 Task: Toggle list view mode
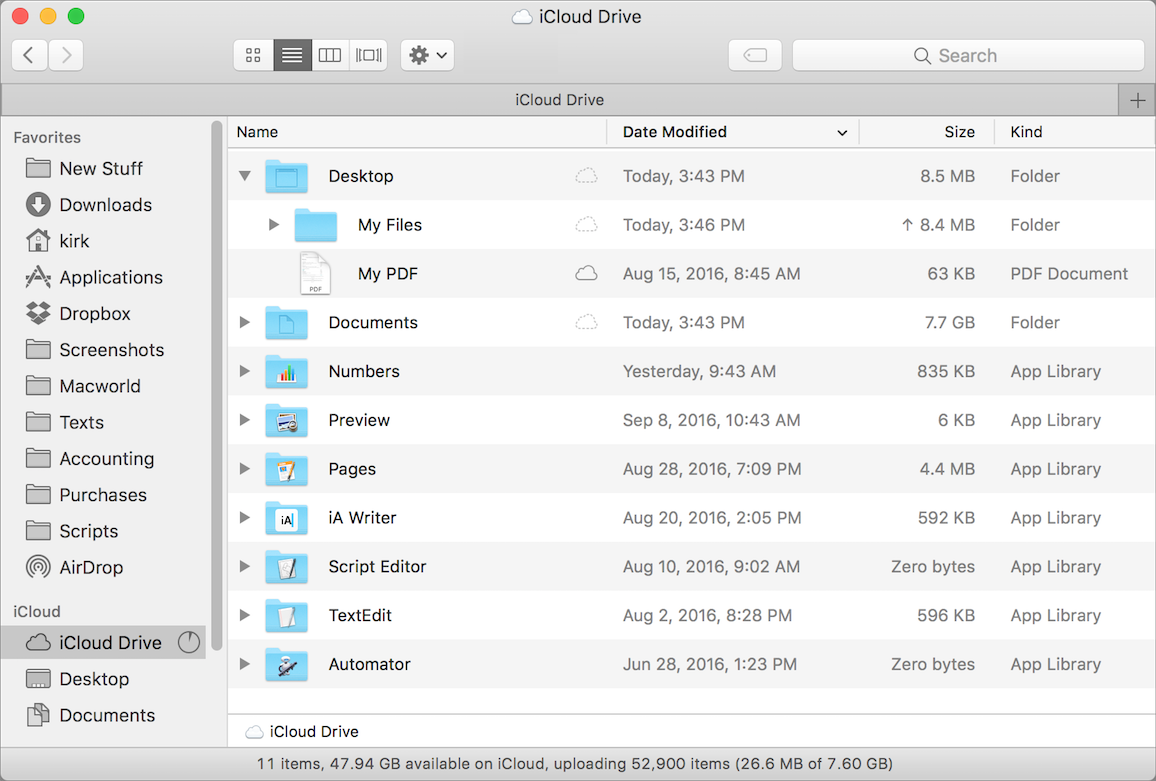coord(291,55)
